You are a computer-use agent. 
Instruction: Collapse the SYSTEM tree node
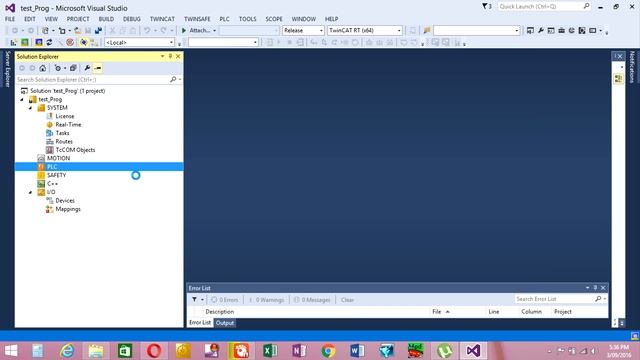pos(31,108)
